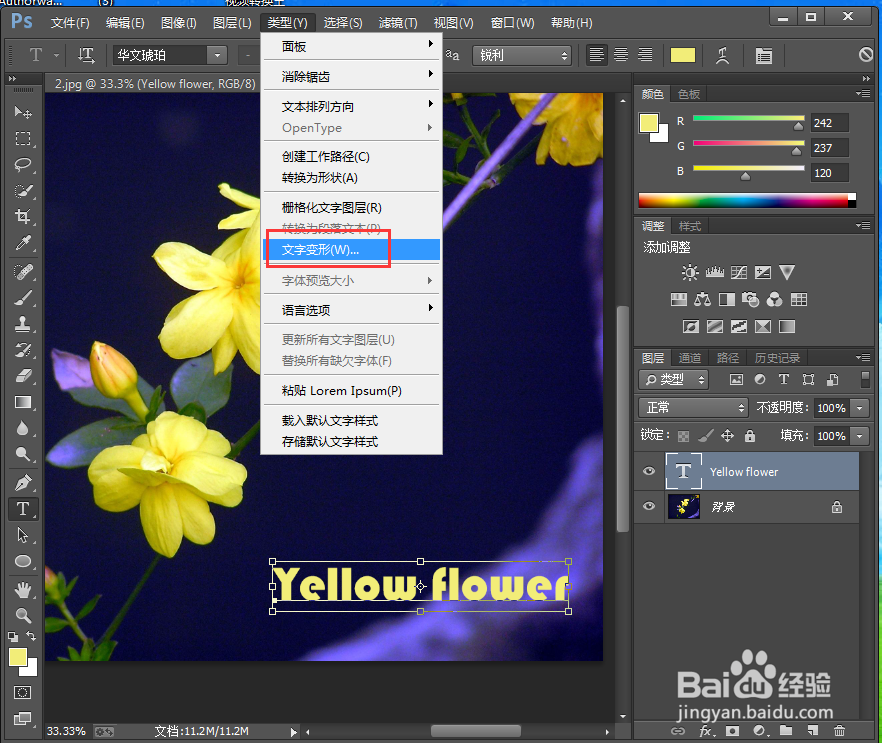Select the Path Selection tool
This screenshot has height=743, width=882.
point(22,535)
